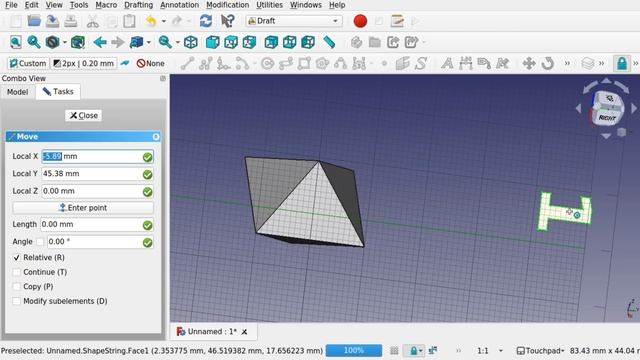Viewport: 640px width, 360px height.
Task: Click the Draft rectangle tool icon
Action: coord(304,64)
